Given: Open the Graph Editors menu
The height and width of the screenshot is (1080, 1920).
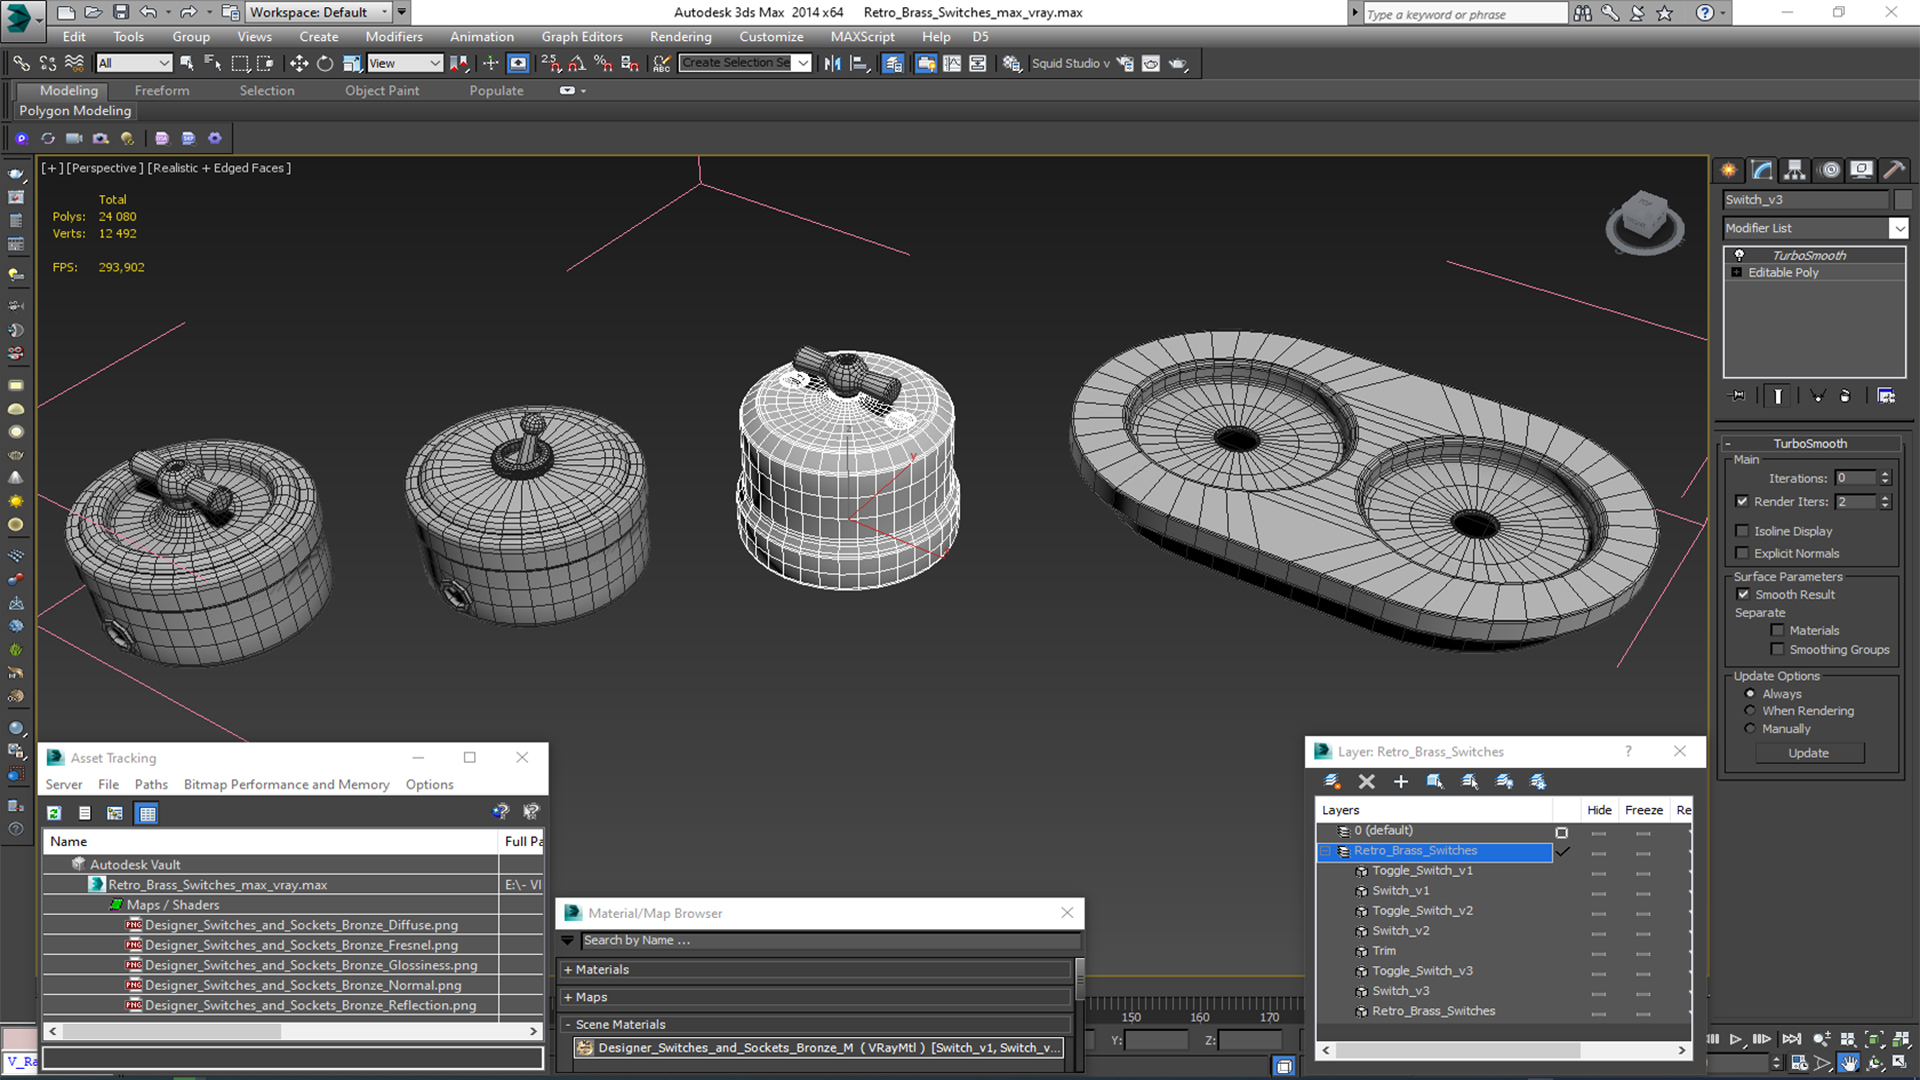Looking at the screenshot, I should pos(582,36).
